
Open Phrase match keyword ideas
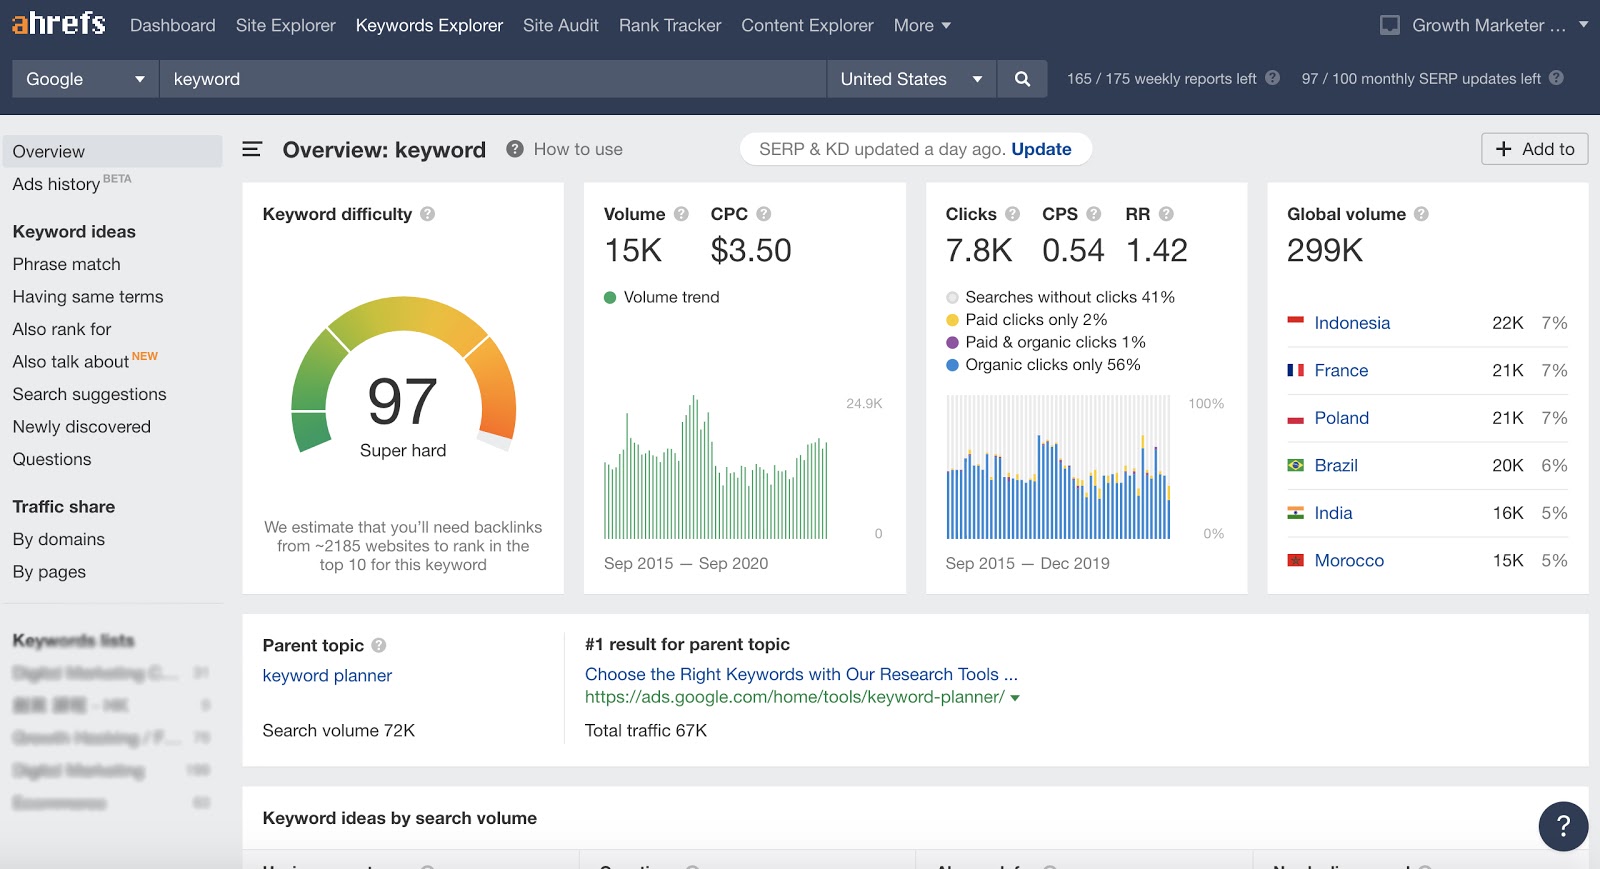[x=66, y=264]
